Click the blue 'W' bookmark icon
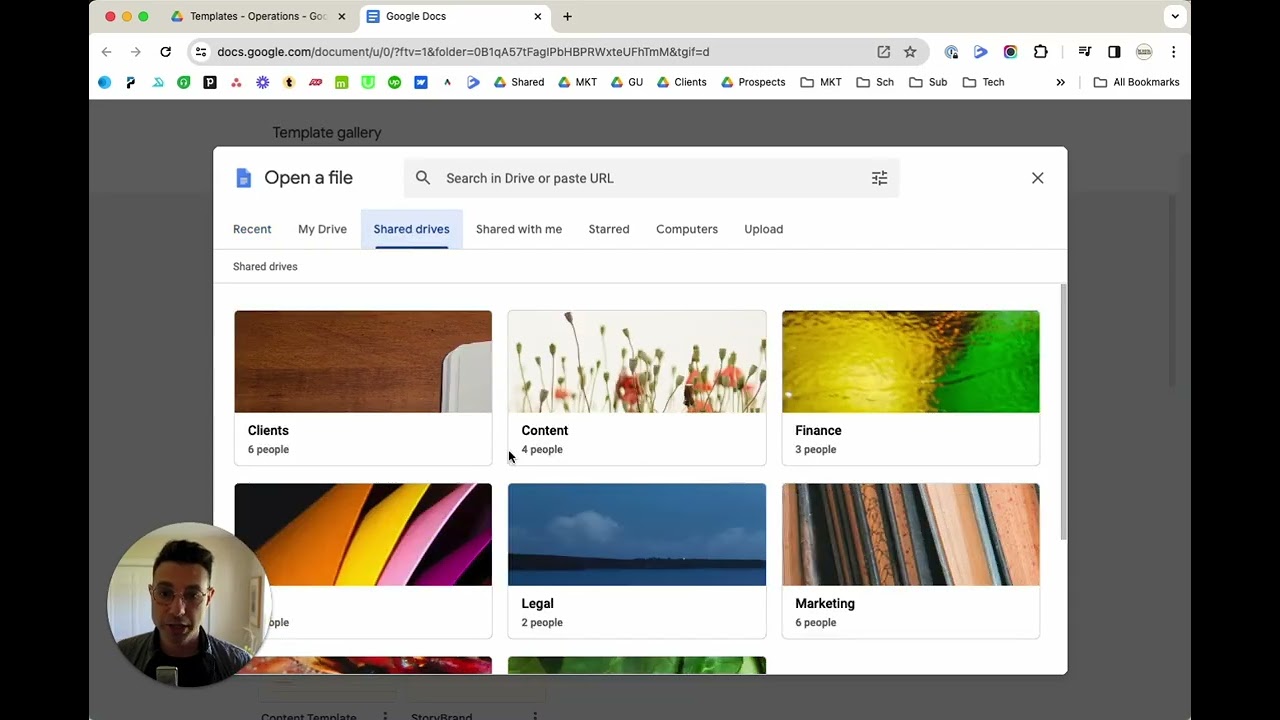This screenshot has width=1280, height=720. [421, 82]
